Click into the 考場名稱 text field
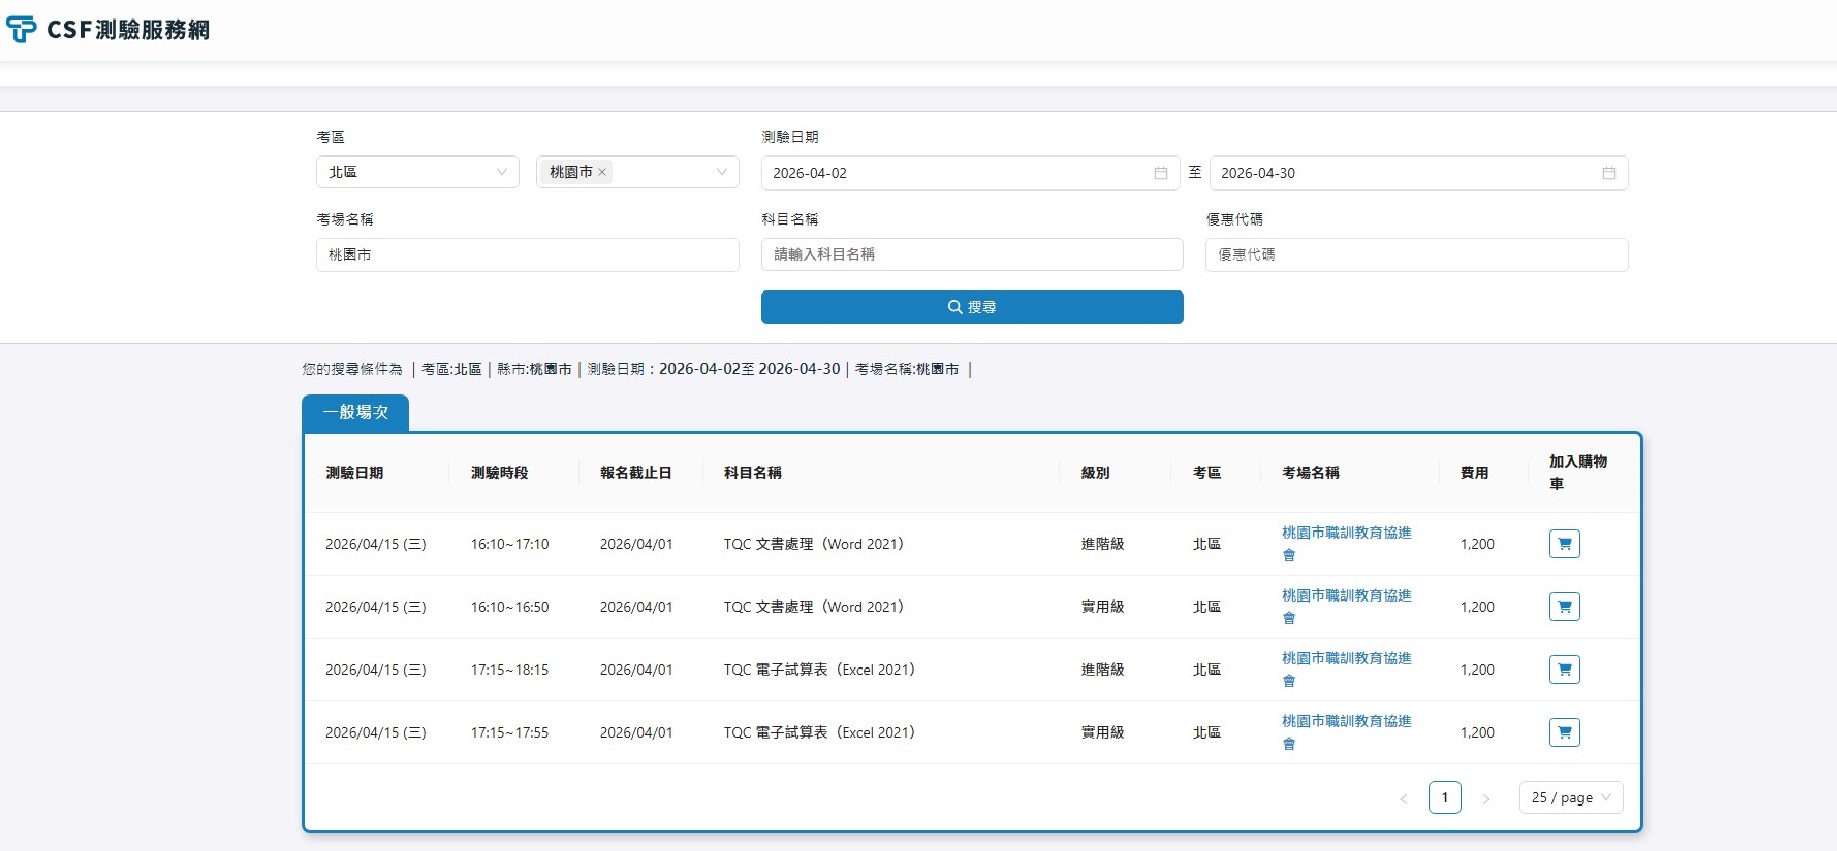 [x=527, y=255]
